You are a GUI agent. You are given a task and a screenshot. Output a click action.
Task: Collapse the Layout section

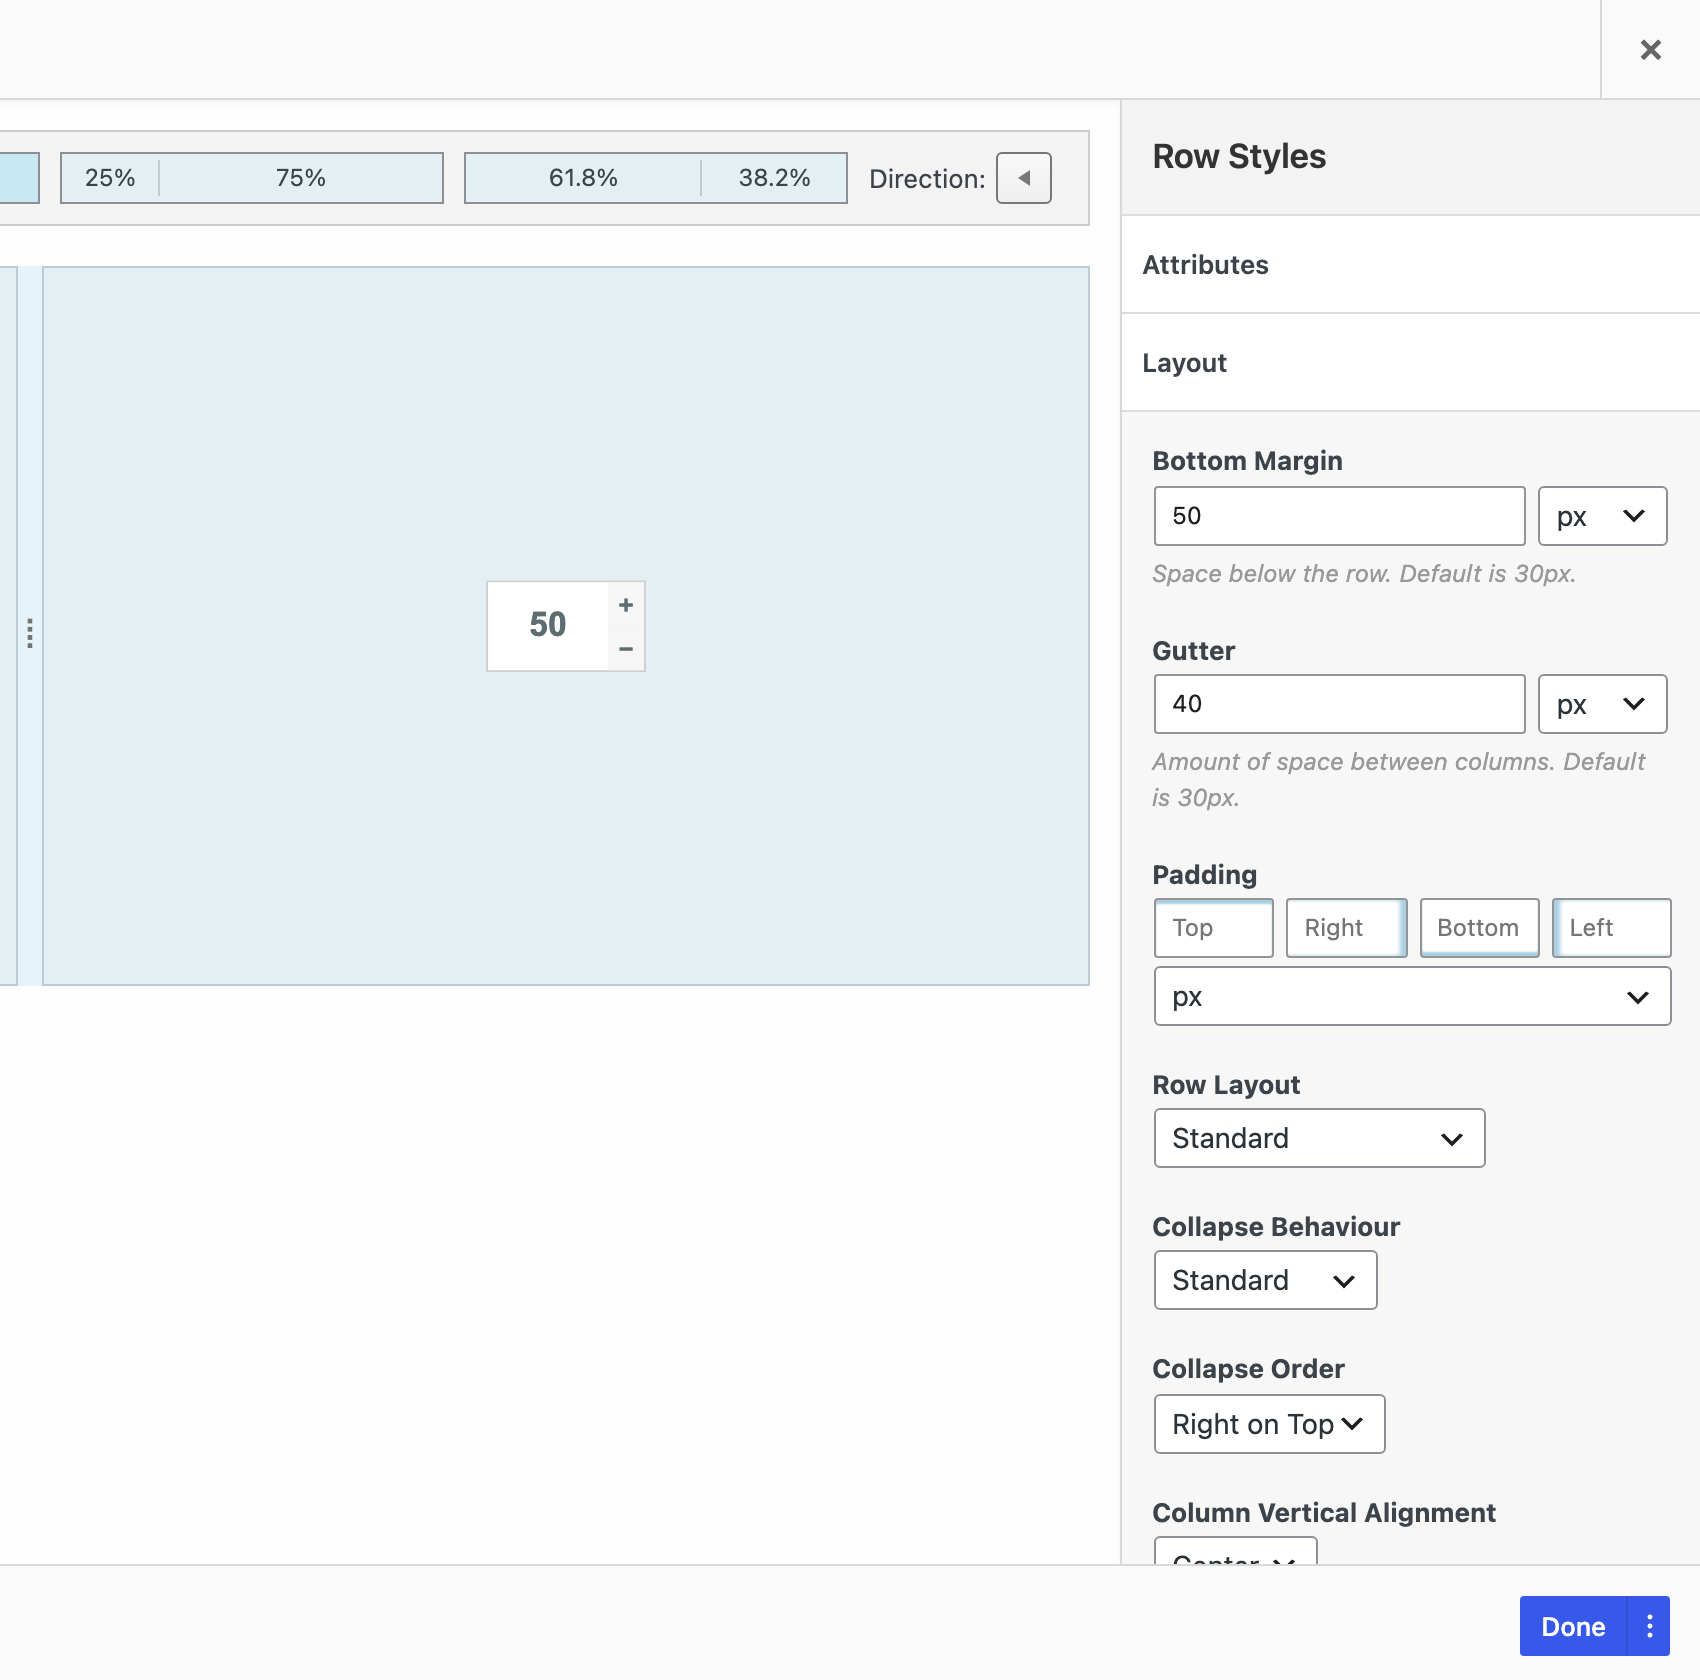(x=1410, y=363)
